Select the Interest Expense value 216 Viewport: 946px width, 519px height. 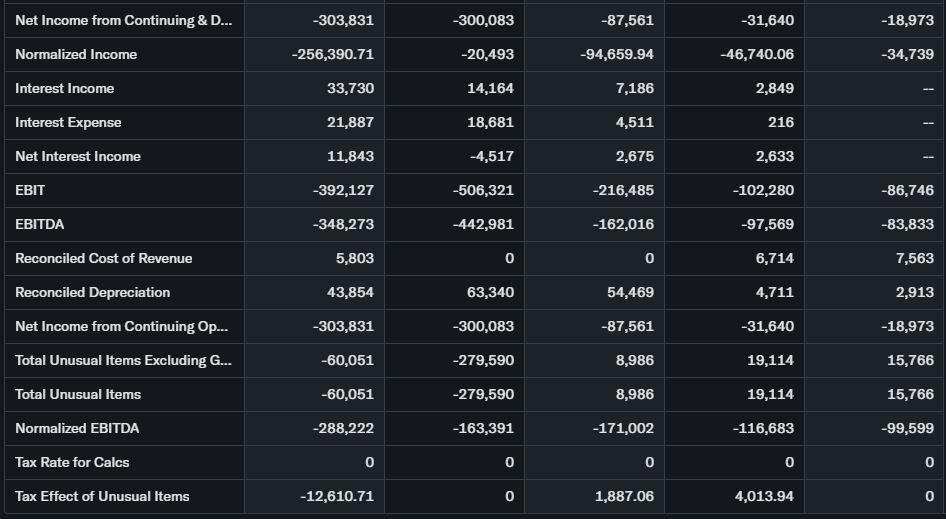[781, 122]
